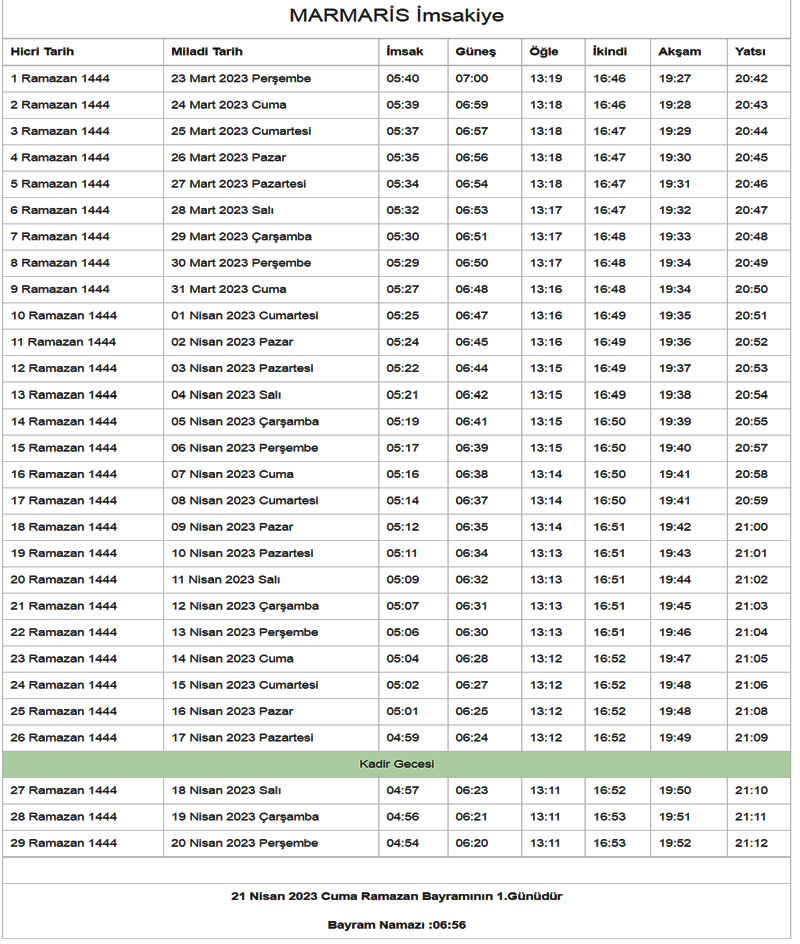The width and height of the screenshot is (800, 944).
Task: Select 04 Nisan 2023 Salı date
Action: point(226,395)
